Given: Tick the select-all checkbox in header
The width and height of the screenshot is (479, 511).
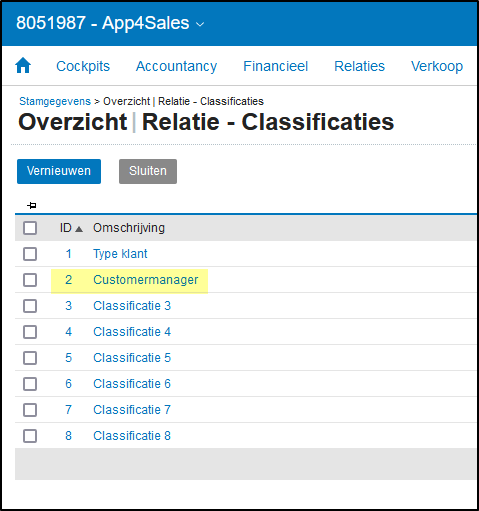Looking at the screenshot, I should tap(30, 228).
